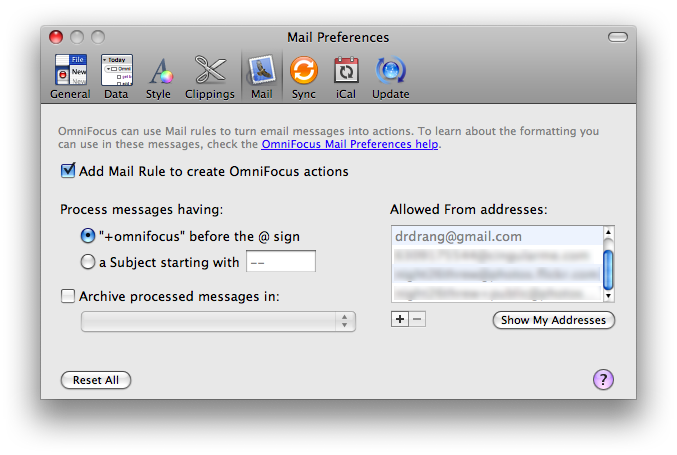The width and height of the screenshot is (677, 455).
Task: Open the archive mailbox popup menu
Action: pyautogui.click(x=218, y=321)
